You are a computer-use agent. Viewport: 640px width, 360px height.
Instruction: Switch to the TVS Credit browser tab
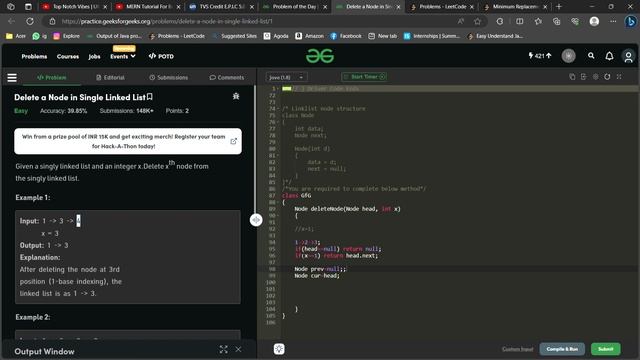point(221,7)
